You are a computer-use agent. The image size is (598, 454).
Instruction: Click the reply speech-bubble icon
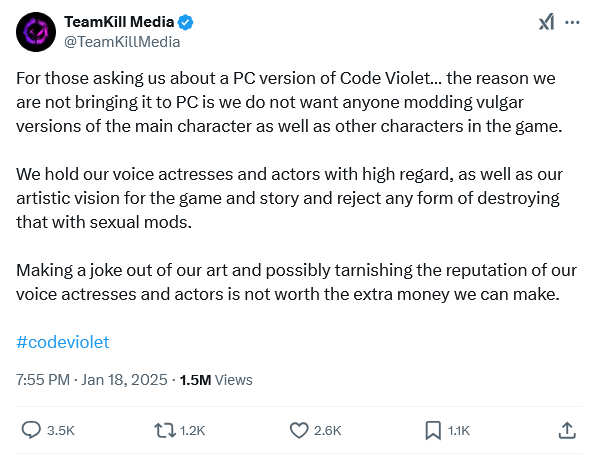pos(31,430)
